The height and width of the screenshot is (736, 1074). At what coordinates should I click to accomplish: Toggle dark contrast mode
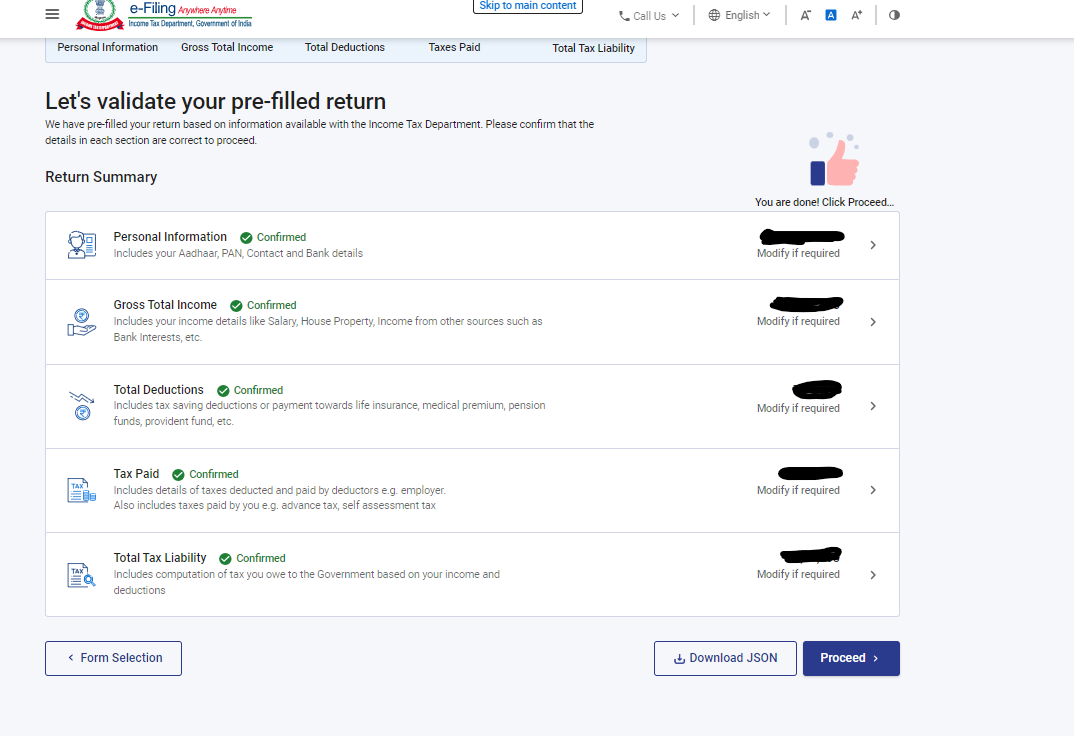coord(893,14)
